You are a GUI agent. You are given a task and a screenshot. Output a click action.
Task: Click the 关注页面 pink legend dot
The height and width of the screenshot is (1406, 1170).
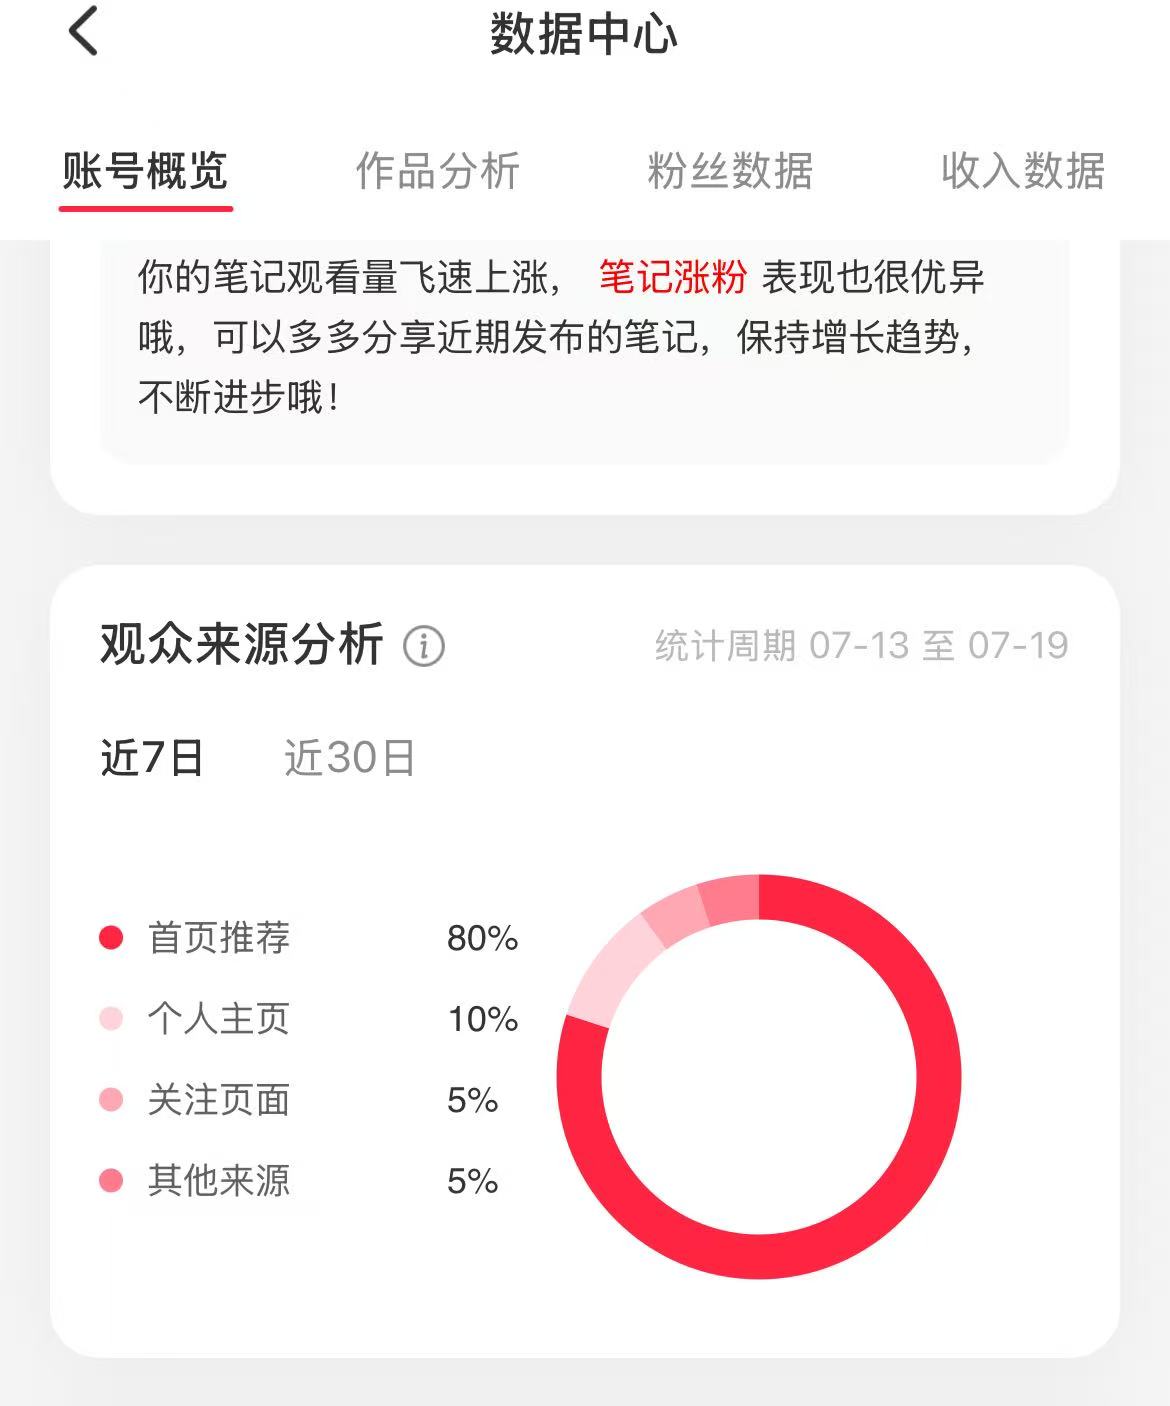[x=111, y=1100]
